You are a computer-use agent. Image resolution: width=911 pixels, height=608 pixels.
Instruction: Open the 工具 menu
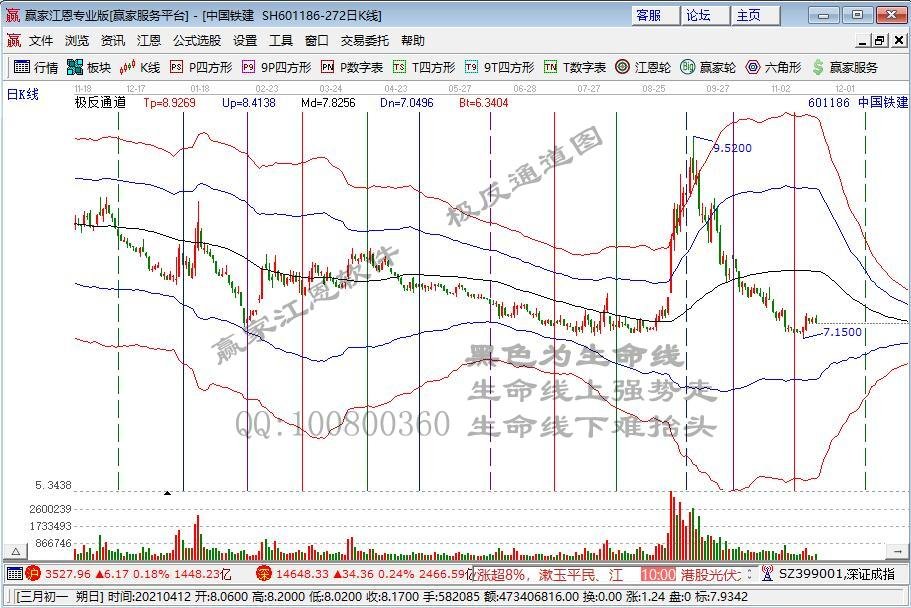(281, 41)
